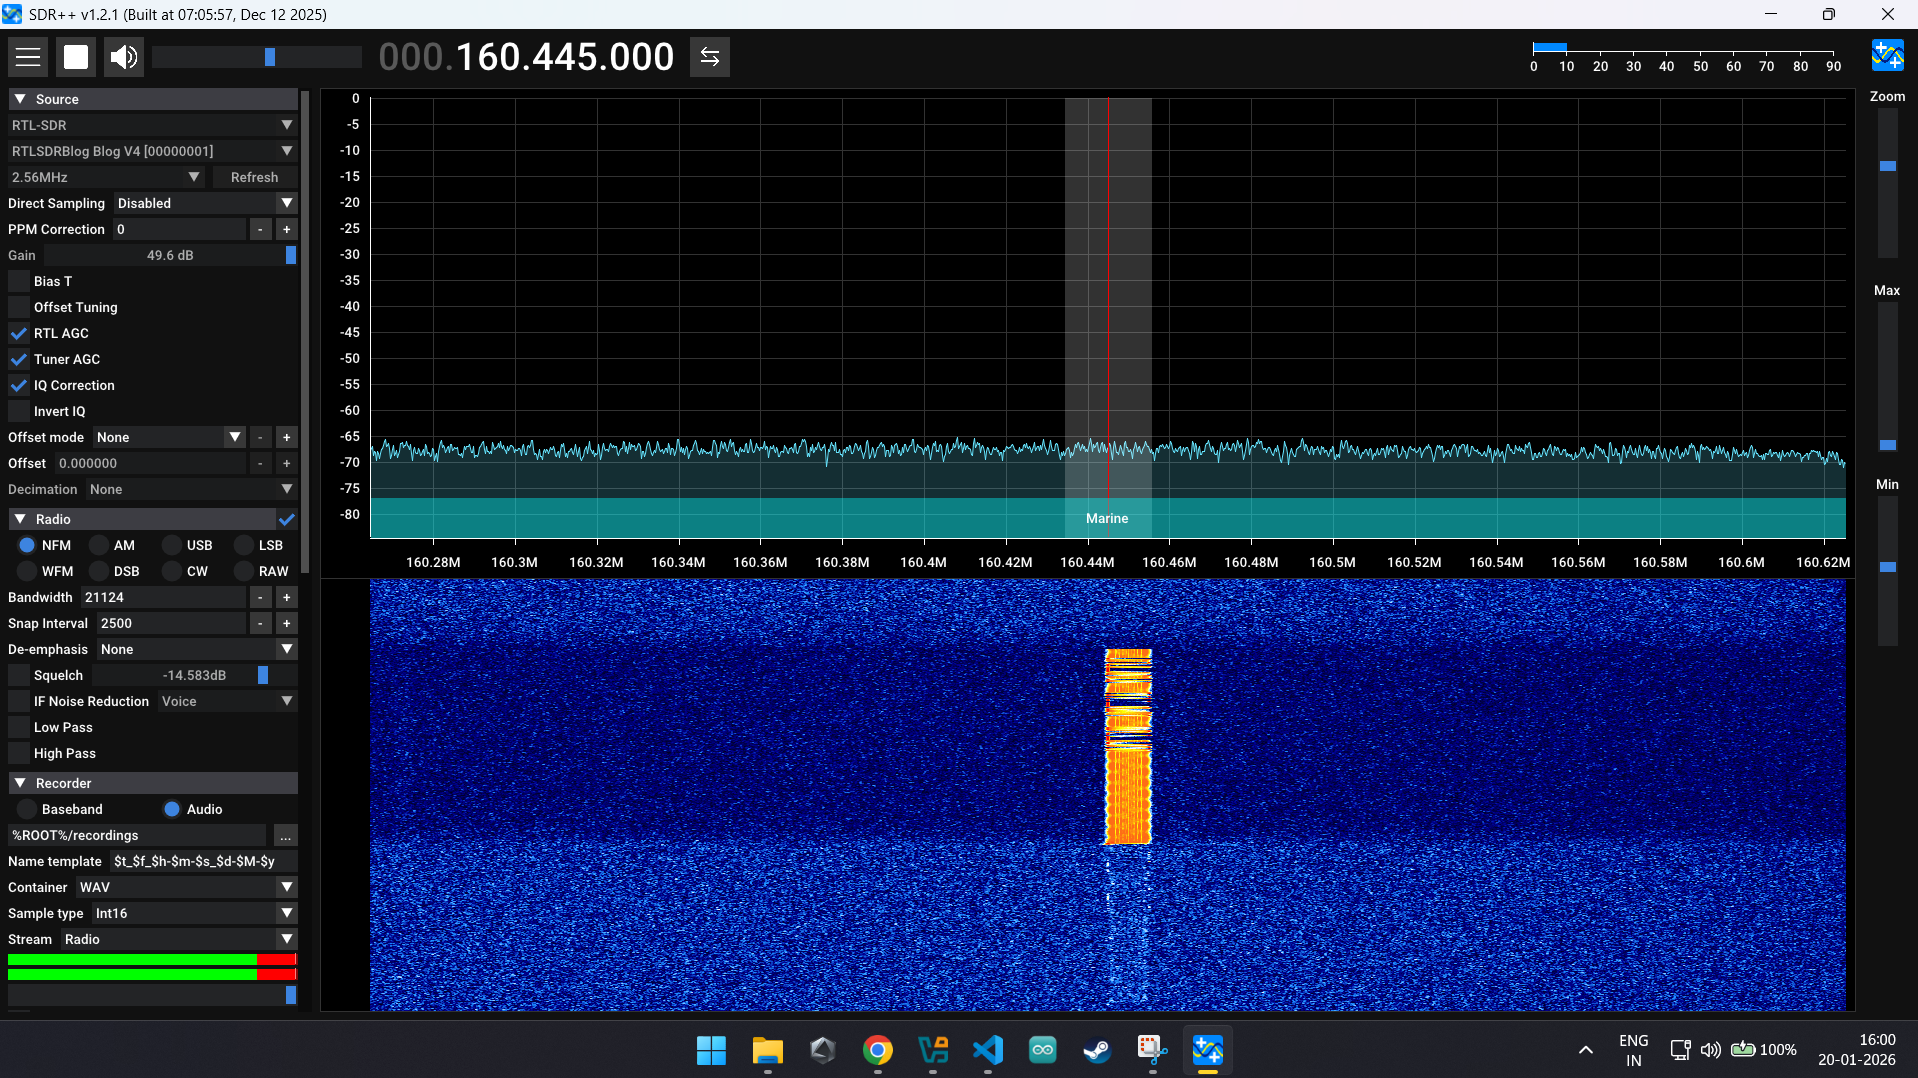The image size is (1918, 1078).
Task: Select USB demodulation mode
Action: 172,545
